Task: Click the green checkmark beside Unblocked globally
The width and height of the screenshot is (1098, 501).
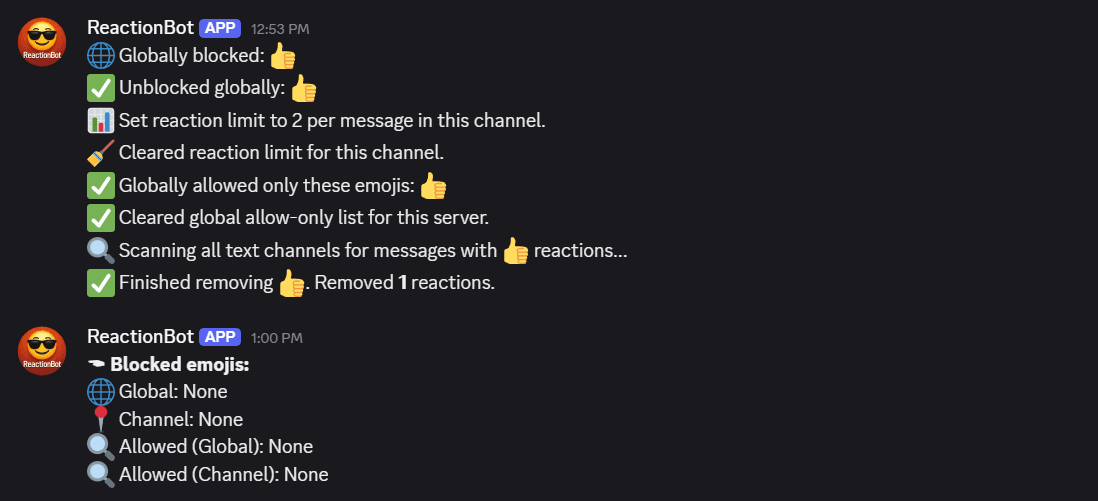Action: click(101, 88)
